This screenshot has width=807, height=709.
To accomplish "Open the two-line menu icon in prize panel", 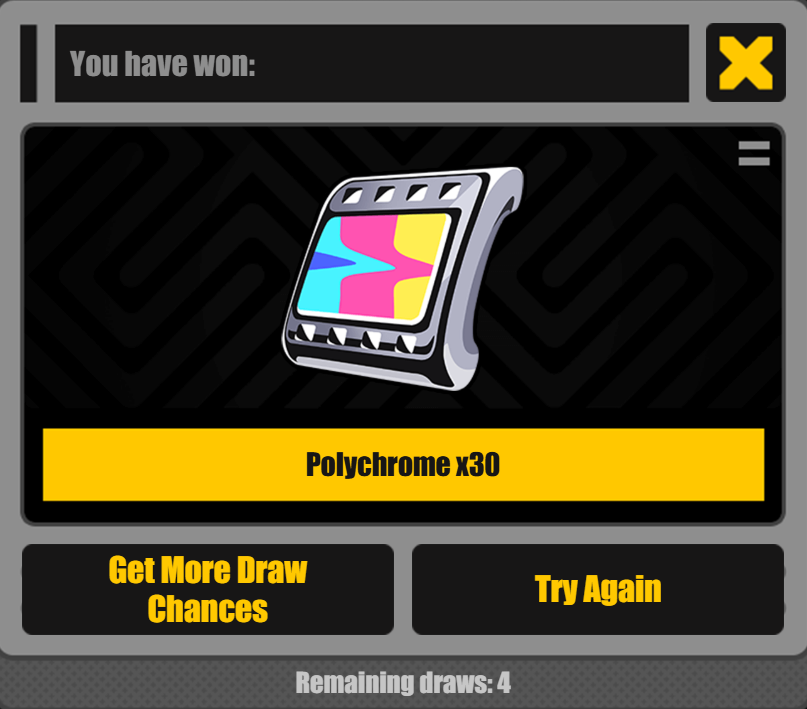I will [x=754, y=153].
